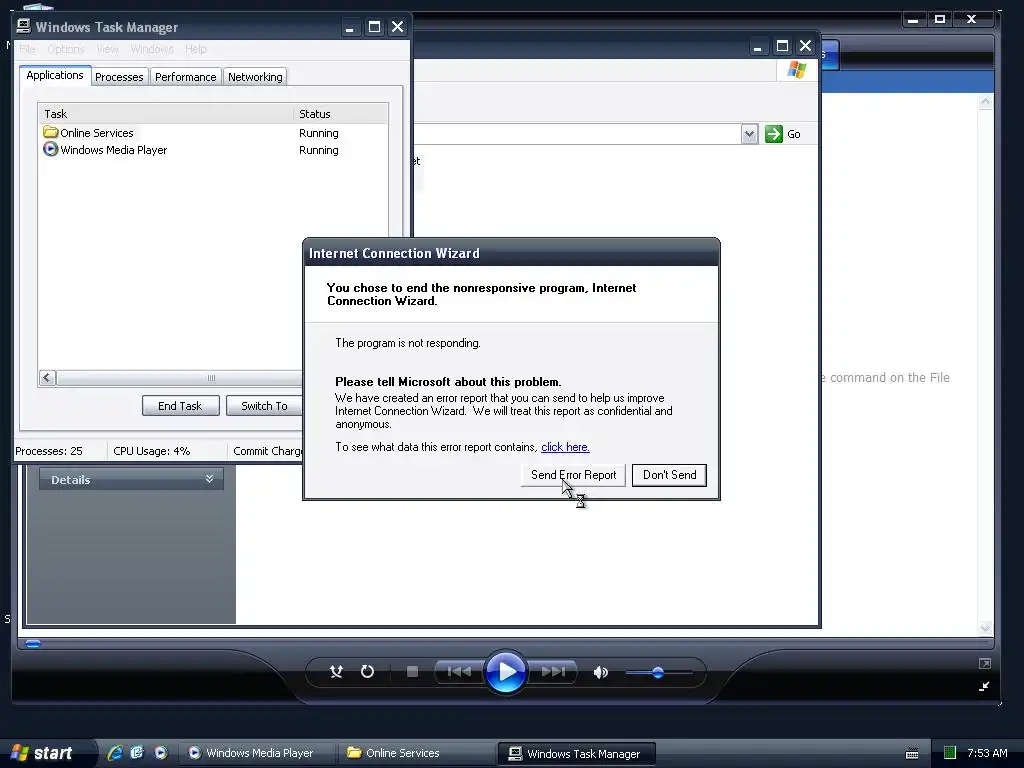1024x768 pixels.
Task: Mute the Media Player volume
Action: (600, 672)
